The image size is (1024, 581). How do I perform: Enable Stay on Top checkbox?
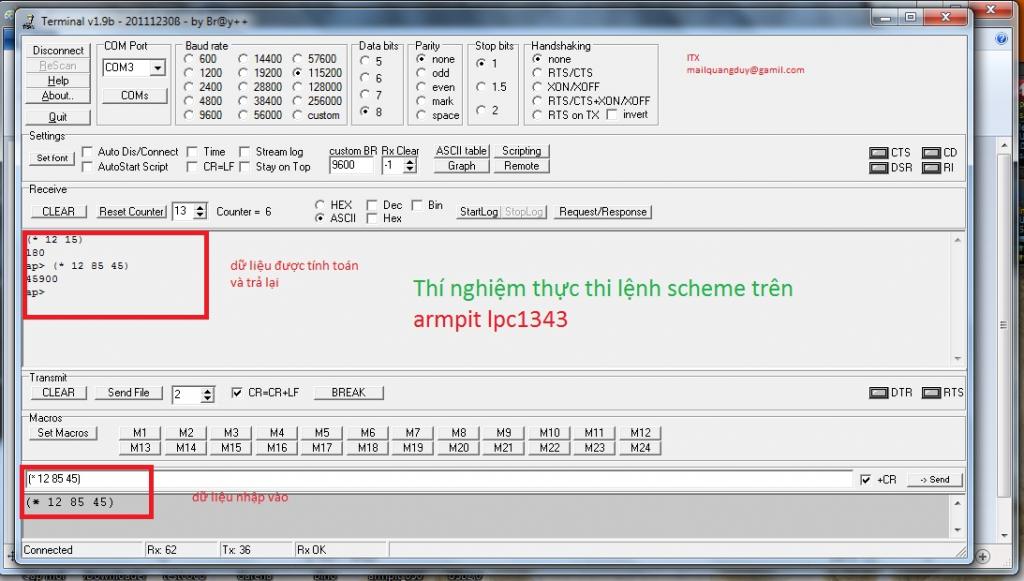point(244,166)
